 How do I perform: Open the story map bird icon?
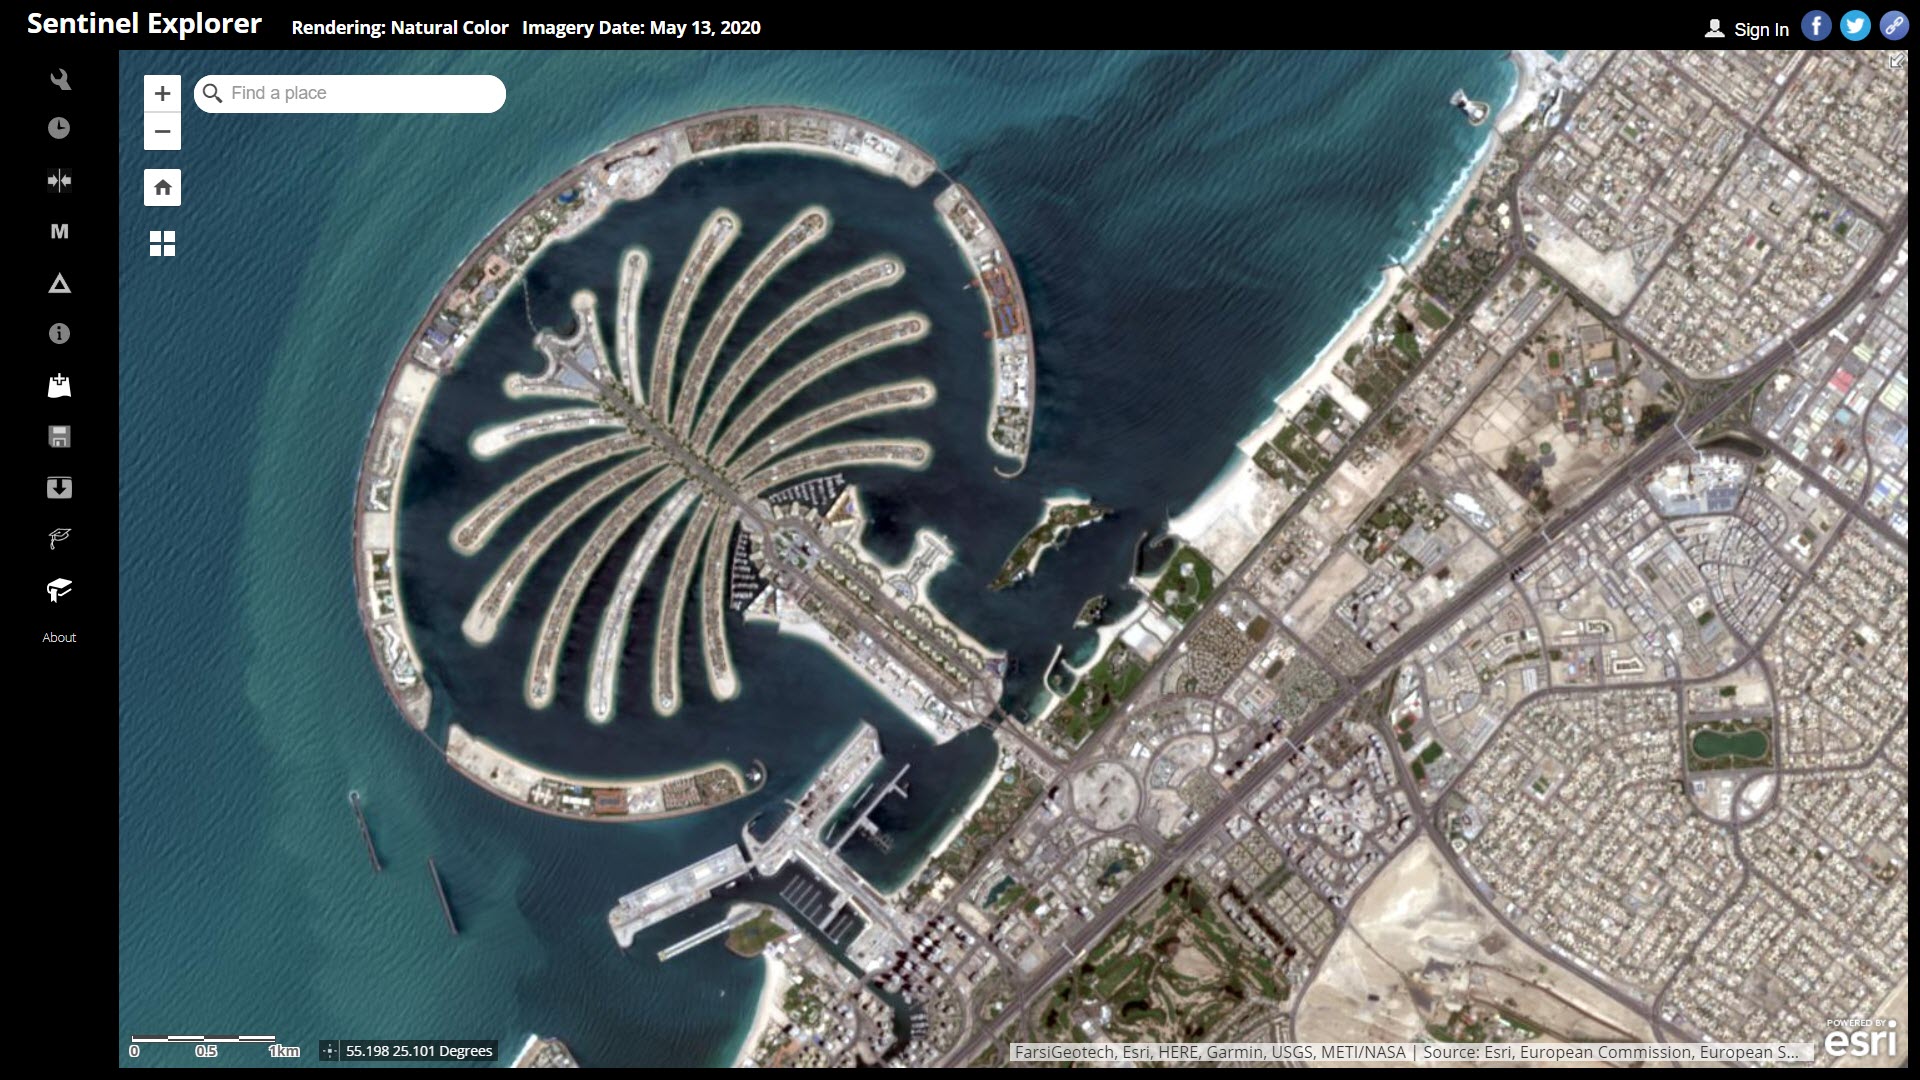click(59, 539)
